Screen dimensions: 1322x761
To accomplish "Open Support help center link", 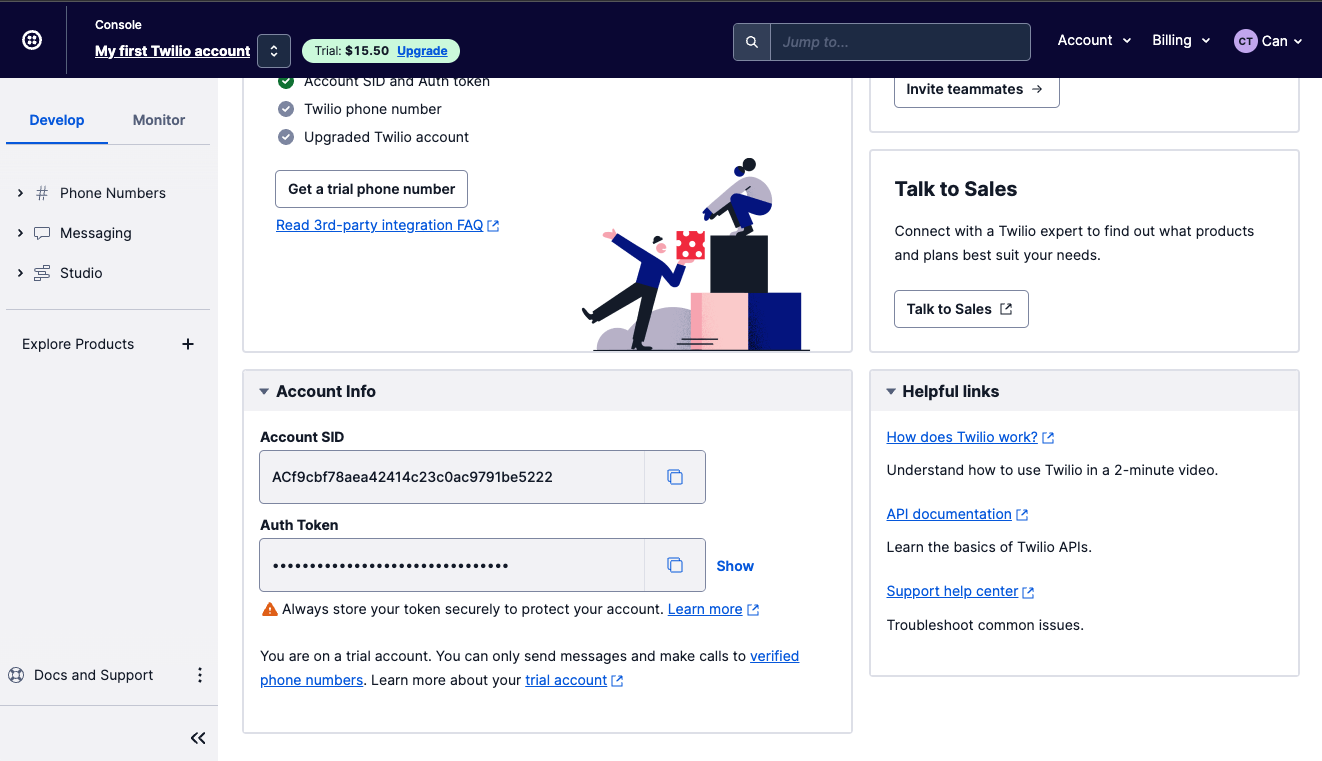I will (960, 591).
